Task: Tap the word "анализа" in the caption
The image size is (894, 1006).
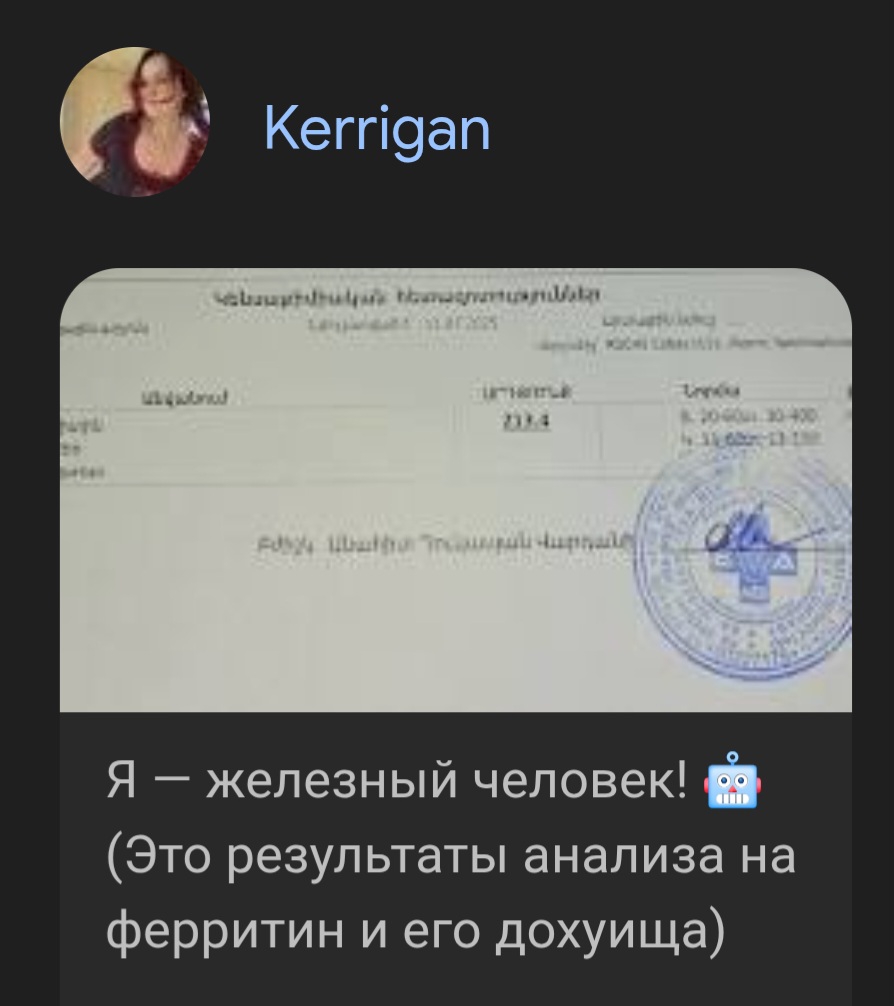Action: (x=624, y=857)
